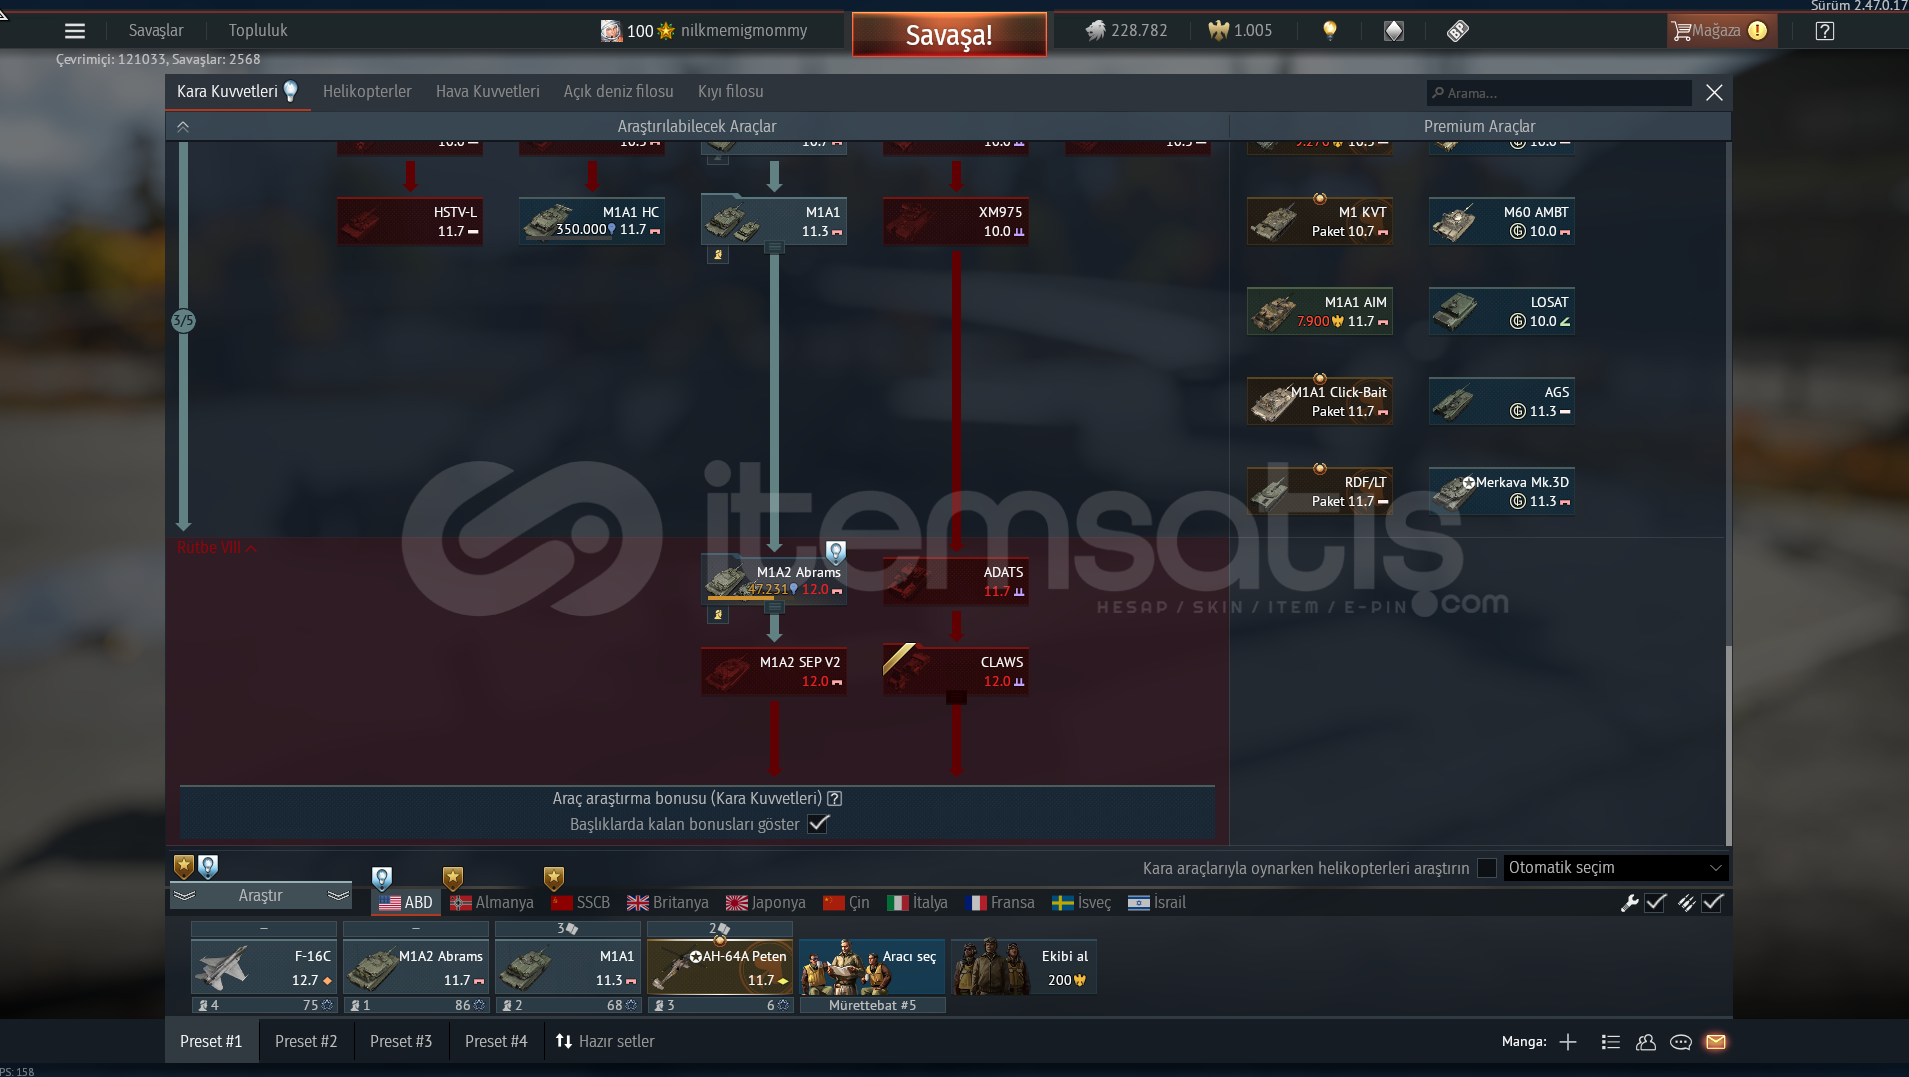Select premium RDF/LT vehicle

click(x=1320, y=491)
